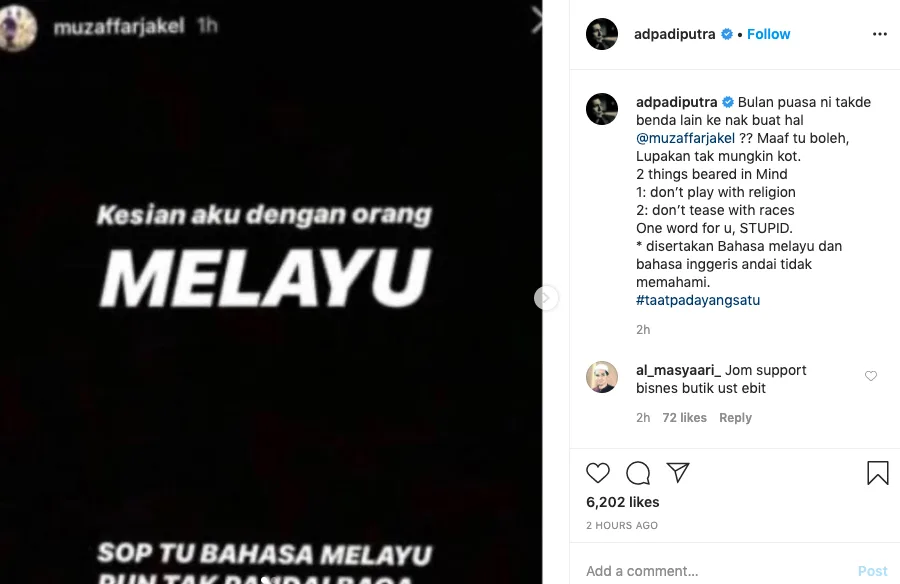The image size is (900, 584).
Task: Open comments via speech bubble icon
Action: point(638,473)
